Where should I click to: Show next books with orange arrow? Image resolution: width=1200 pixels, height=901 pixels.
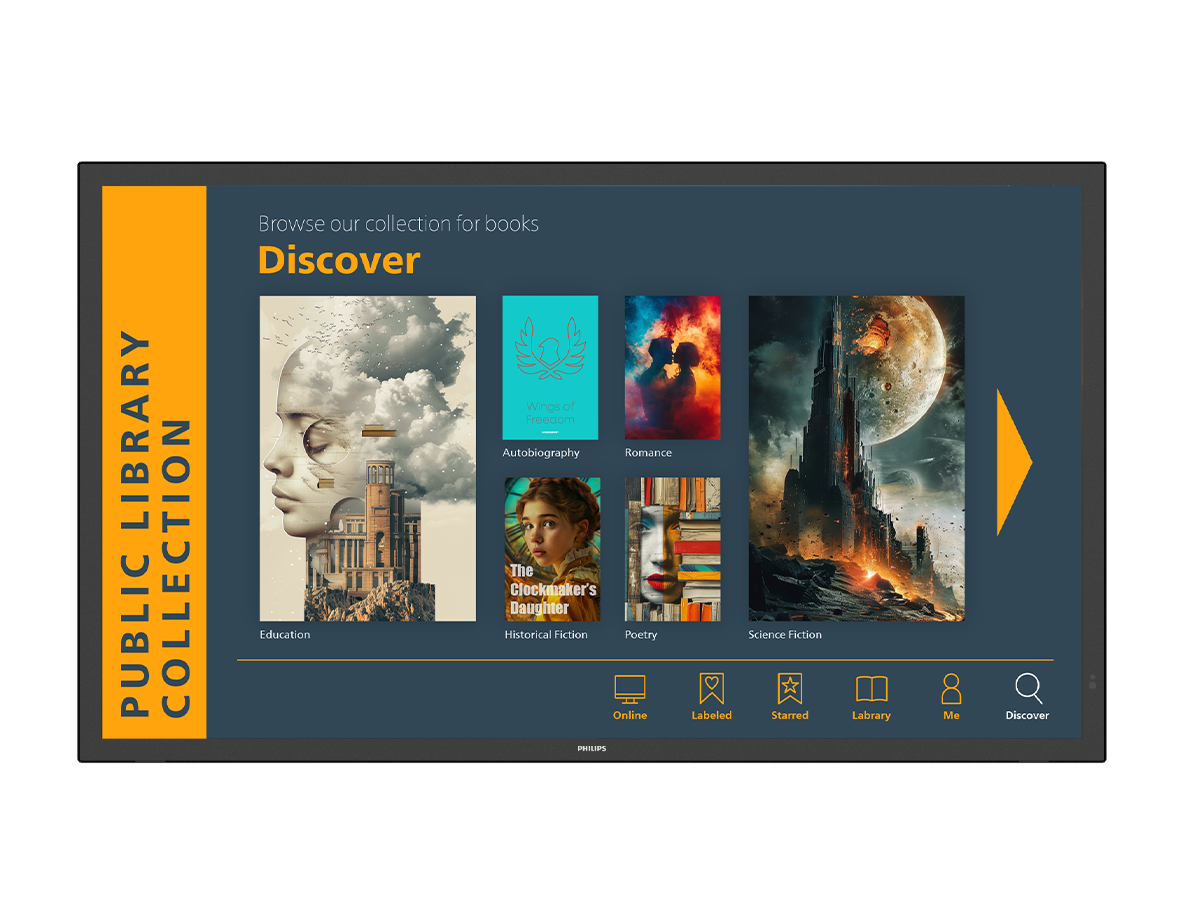click(1013, 462)
